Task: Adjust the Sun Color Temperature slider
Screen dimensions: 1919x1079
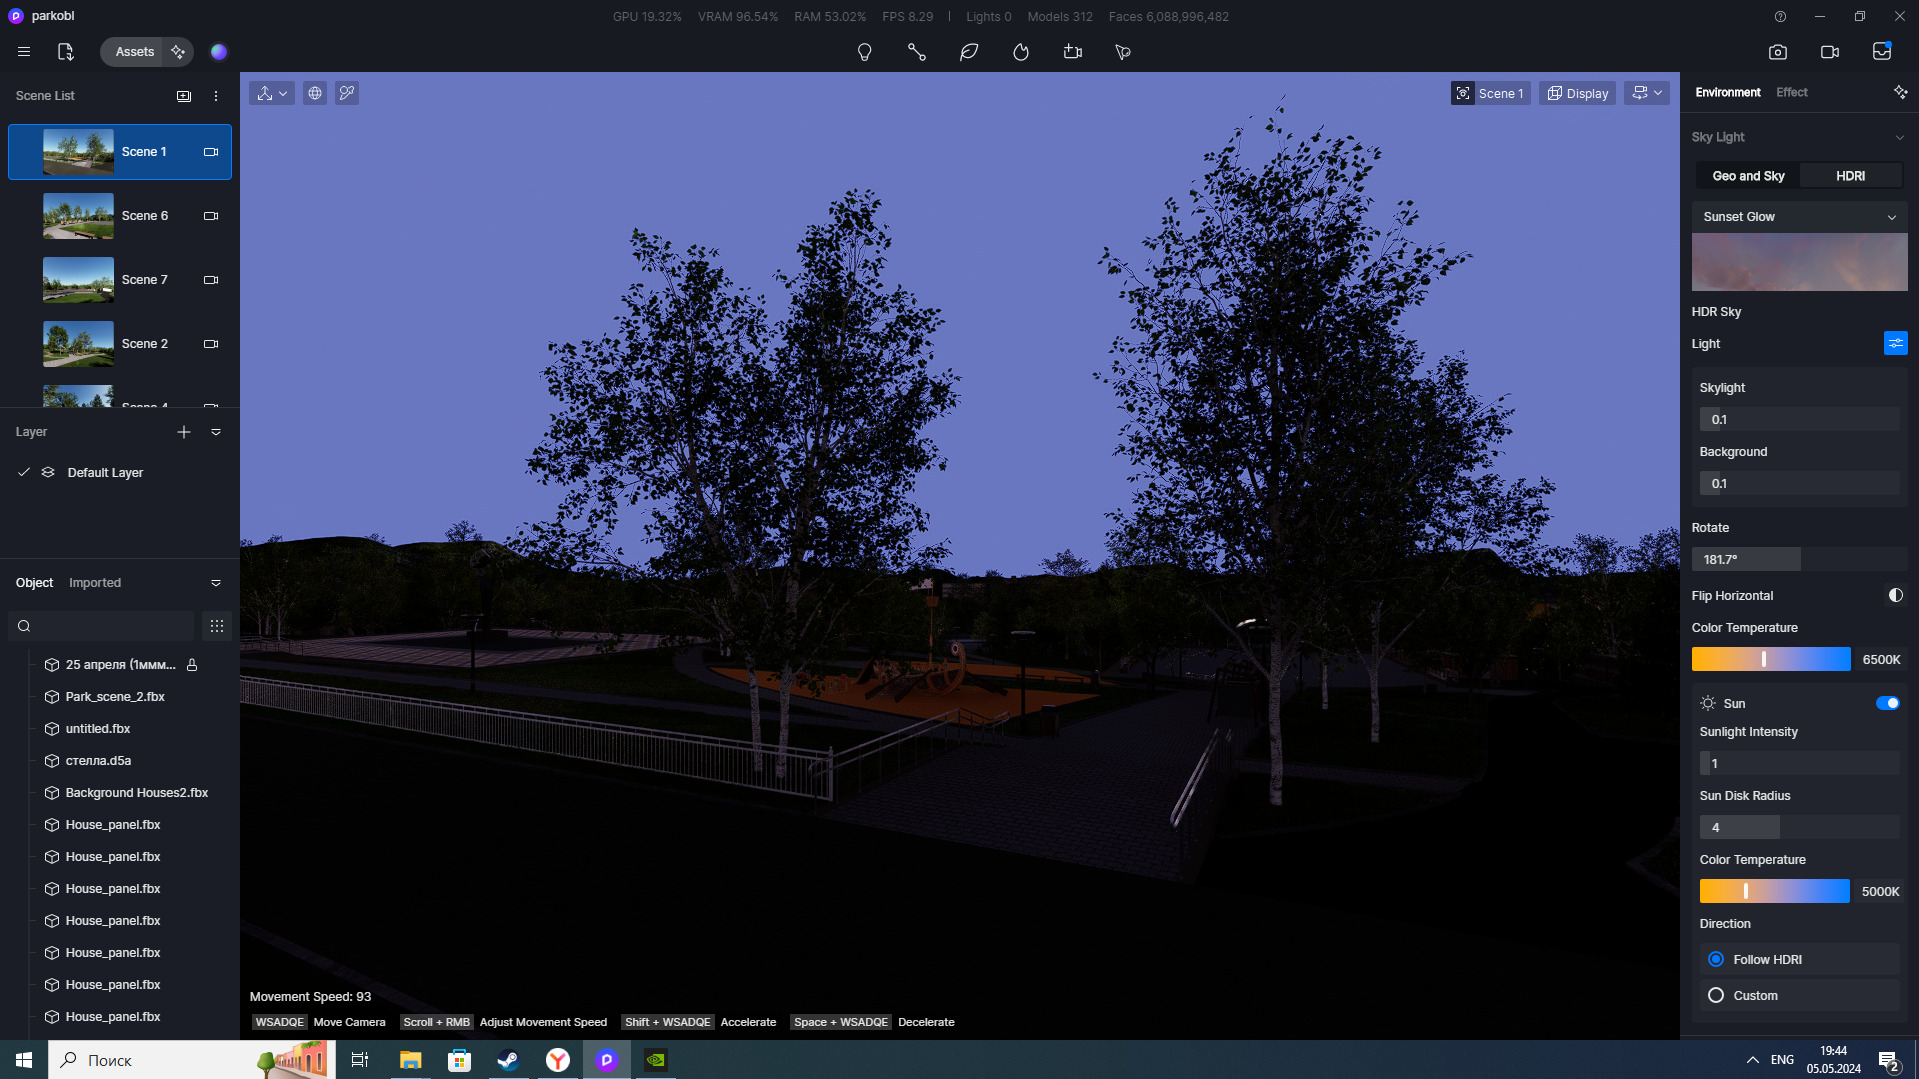Action: (1774, 891)
